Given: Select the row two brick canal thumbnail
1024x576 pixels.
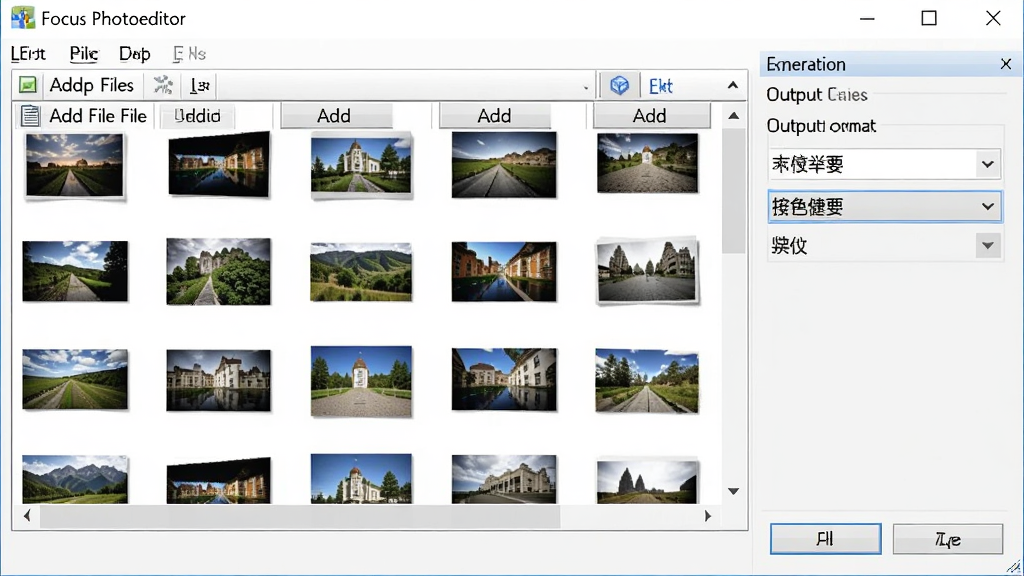Looking at the screenshot, I should (x=504, y=272).
